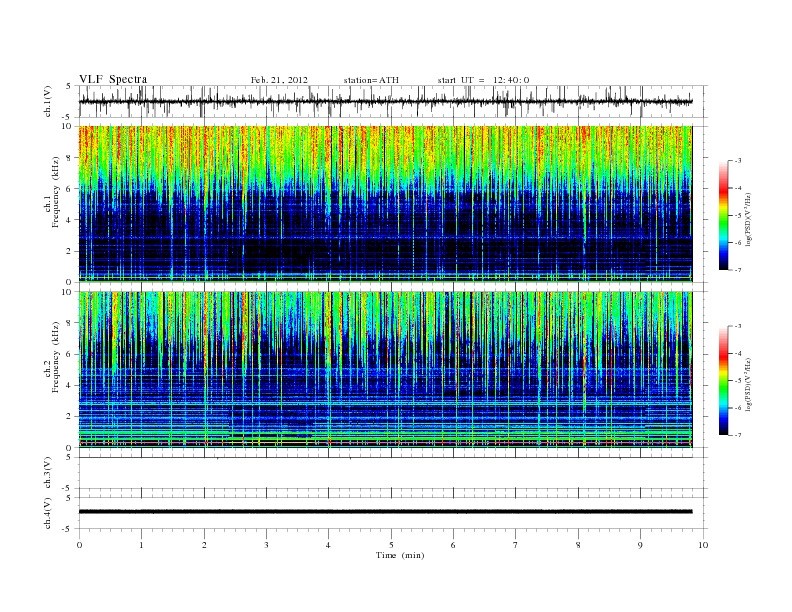Click the 'ch.3(V)' axis label

click(48, 473)
